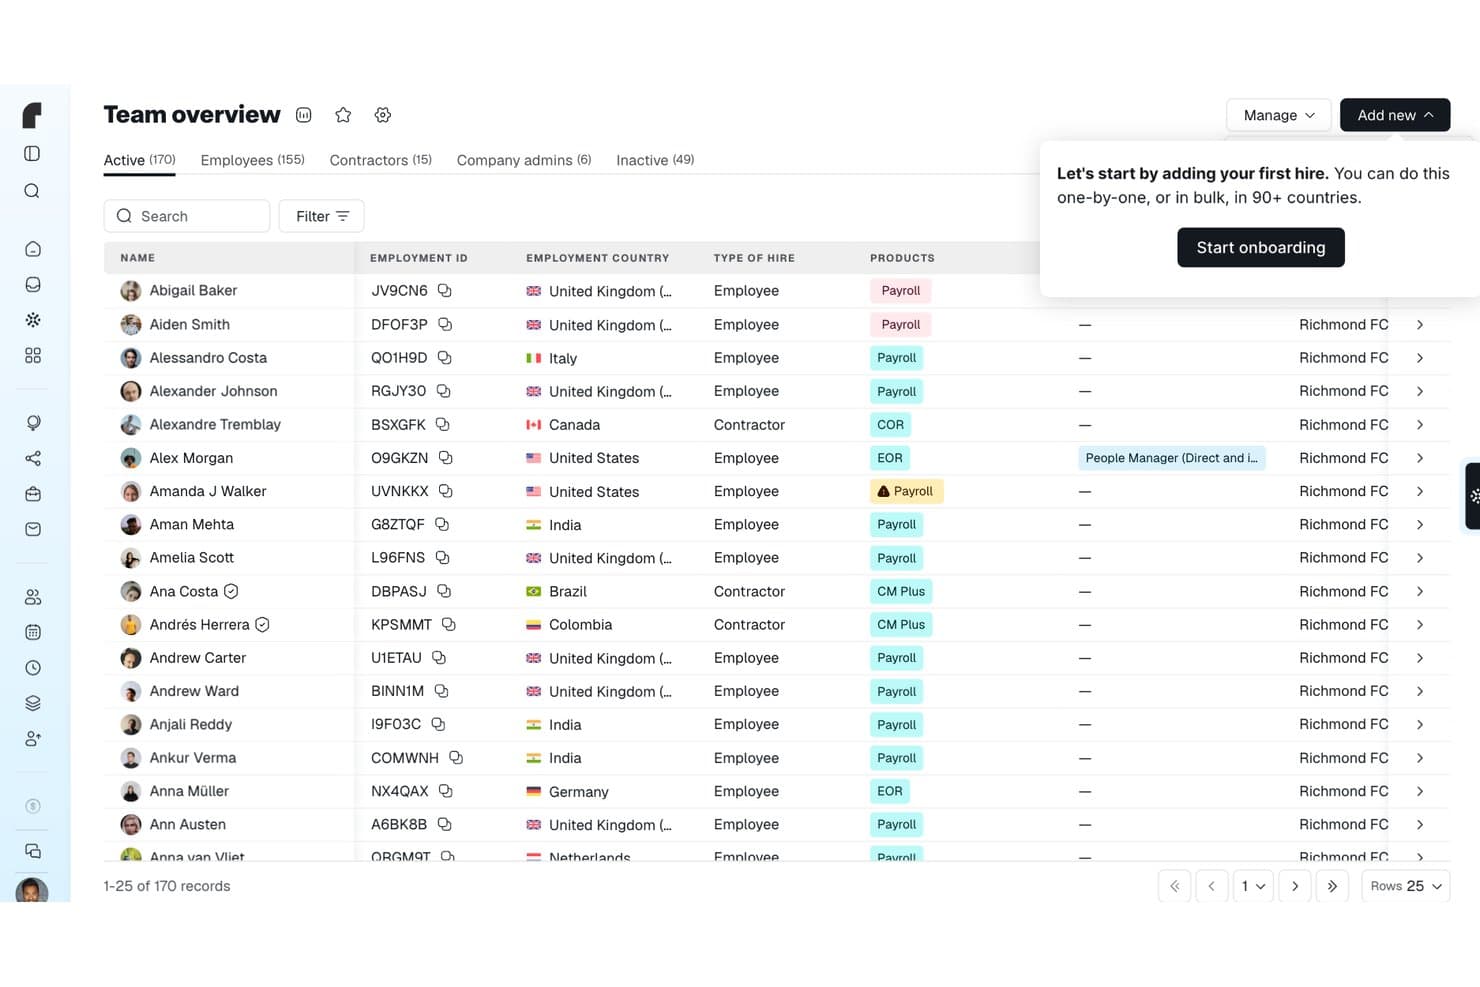Screen dimensions: 1480x987
Task: Expand Alessandro Costa's row chevron
Action: click(1420, 358)
